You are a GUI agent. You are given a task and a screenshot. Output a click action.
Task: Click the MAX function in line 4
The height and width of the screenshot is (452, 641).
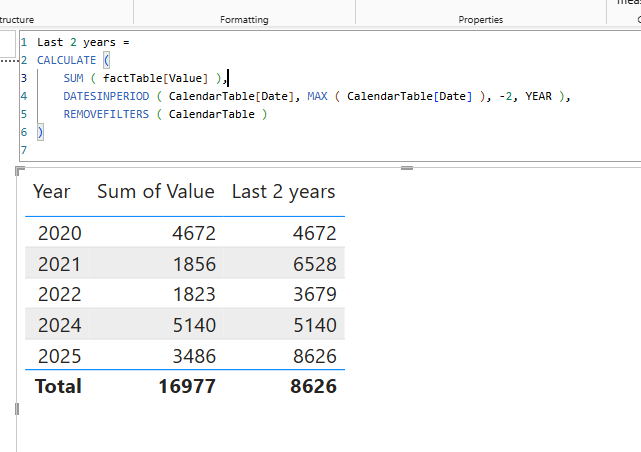pyautogui.click(x=317, y=96)
